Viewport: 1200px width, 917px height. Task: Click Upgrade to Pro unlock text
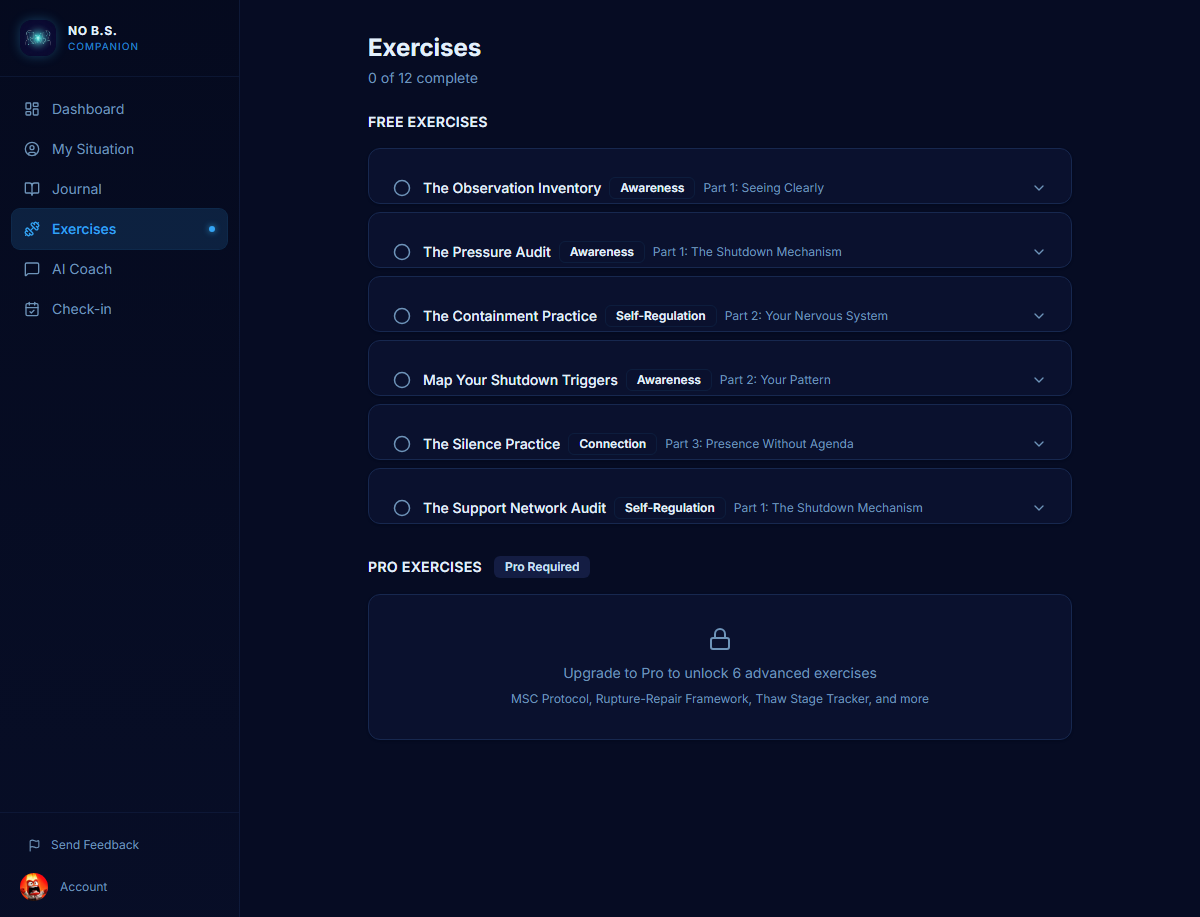tap(719, 673)
